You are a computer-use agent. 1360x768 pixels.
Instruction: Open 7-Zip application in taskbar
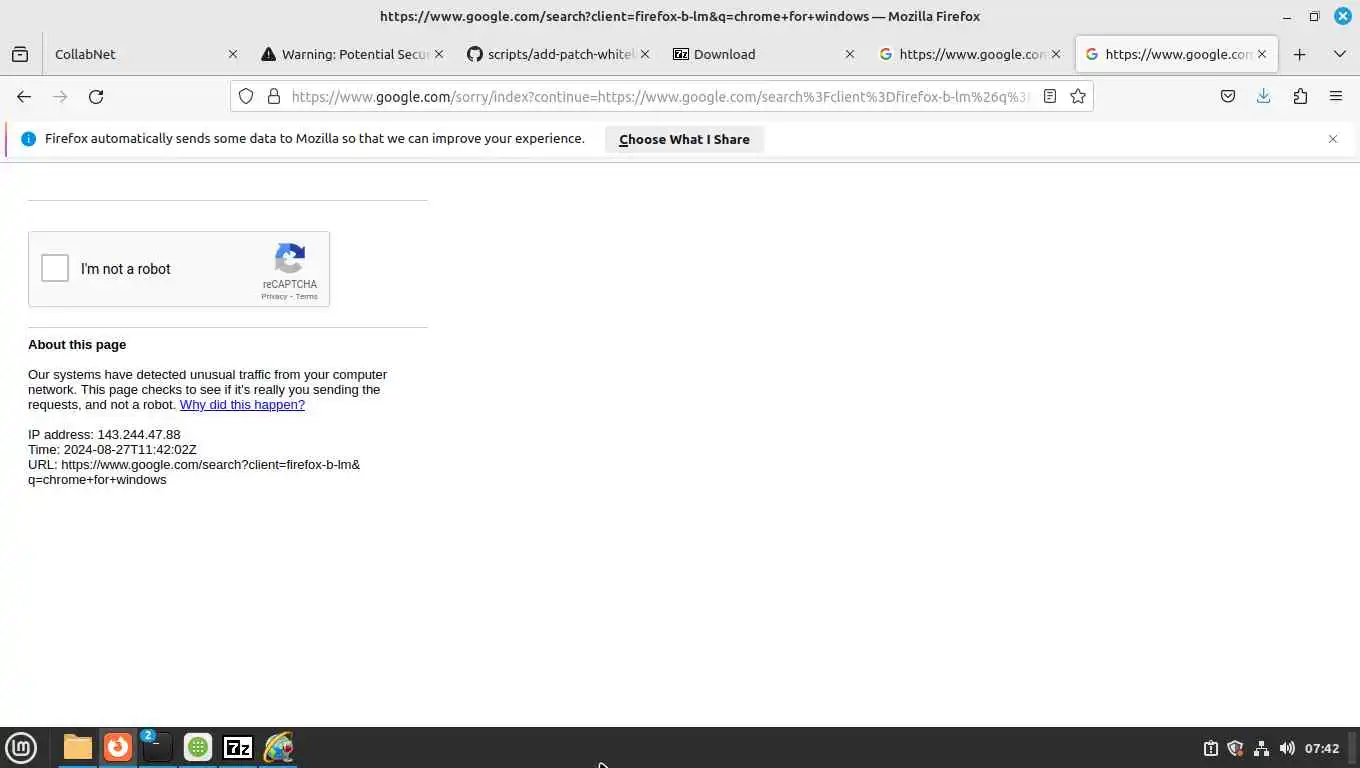[238, 747]
